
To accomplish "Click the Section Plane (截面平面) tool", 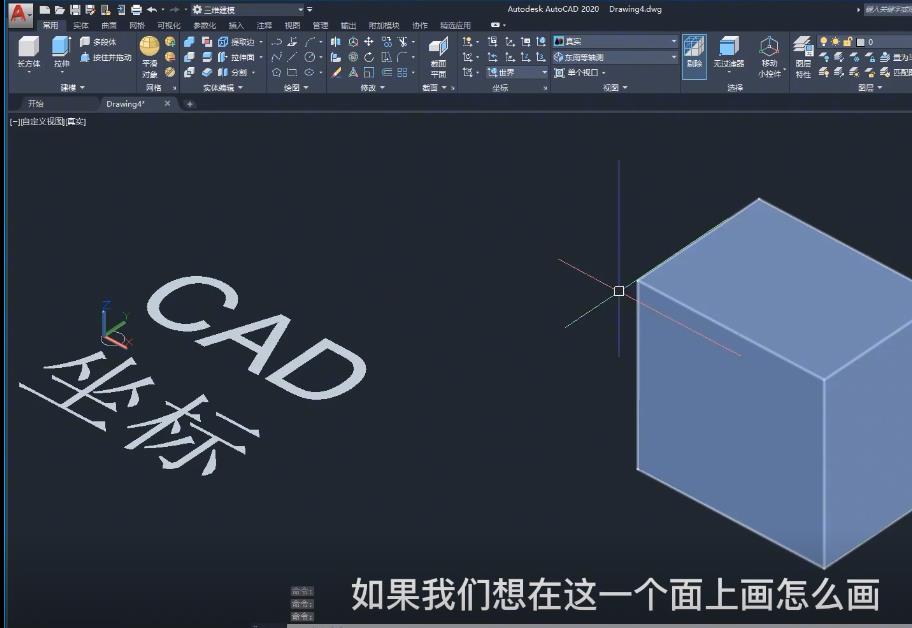I will point(438,48).
